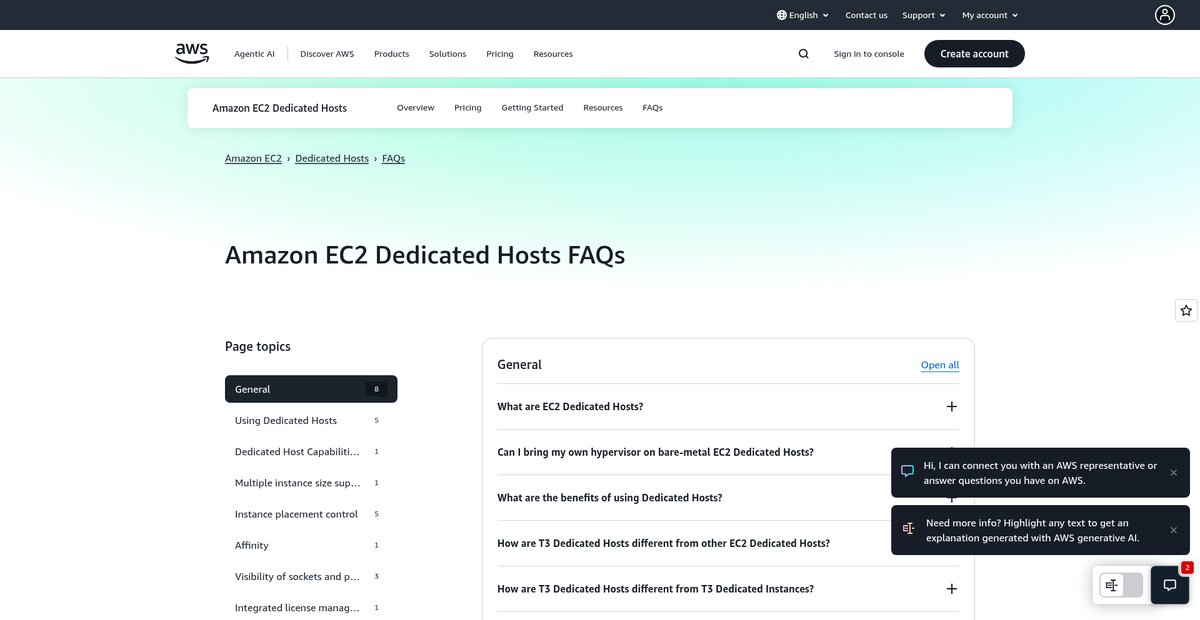Open the search magnifier icon

click(804, 54)
